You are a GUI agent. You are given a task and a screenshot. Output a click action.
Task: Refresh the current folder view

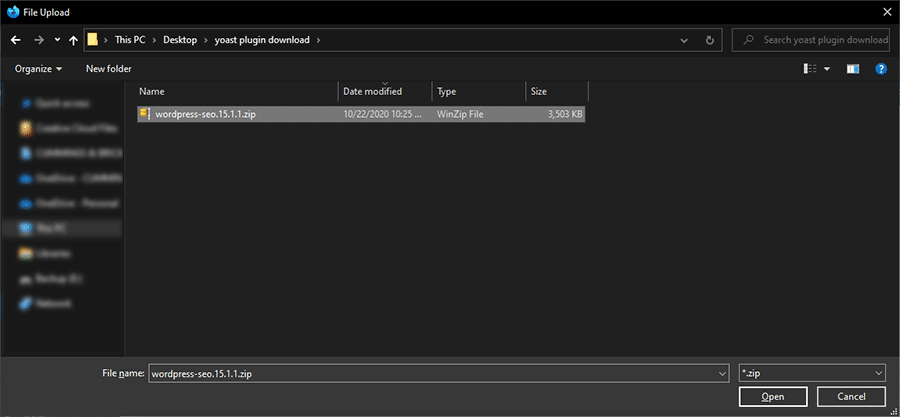[709, 40]
